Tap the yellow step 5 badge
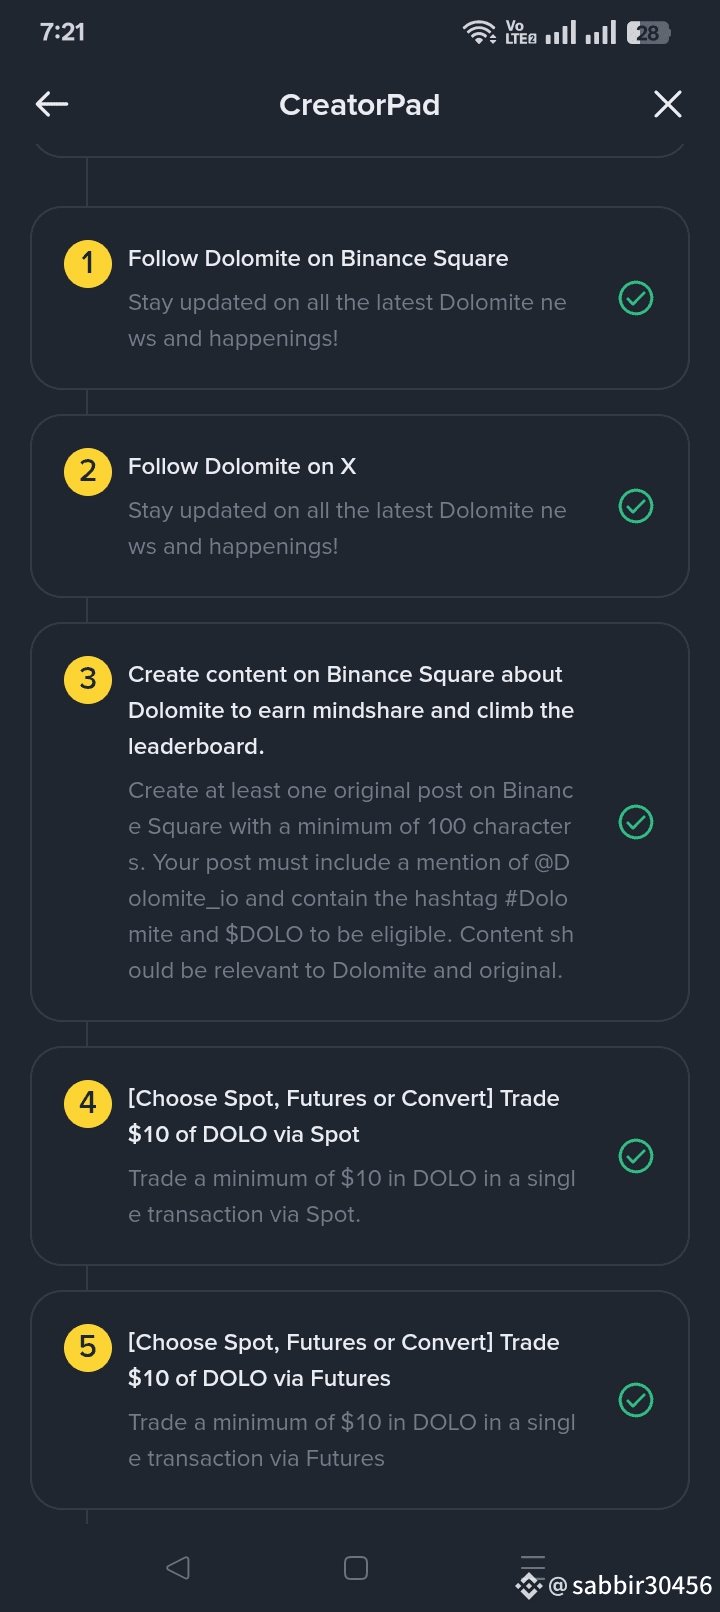720x1612 pixels. pos(88,1347)
